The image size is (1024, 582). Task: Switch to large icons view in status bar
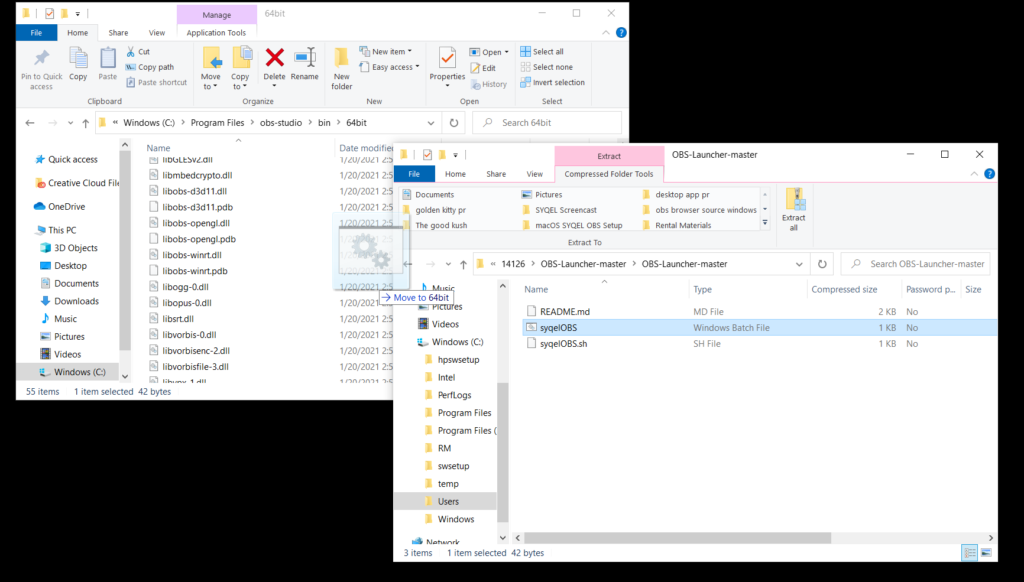tap(986, 553)
